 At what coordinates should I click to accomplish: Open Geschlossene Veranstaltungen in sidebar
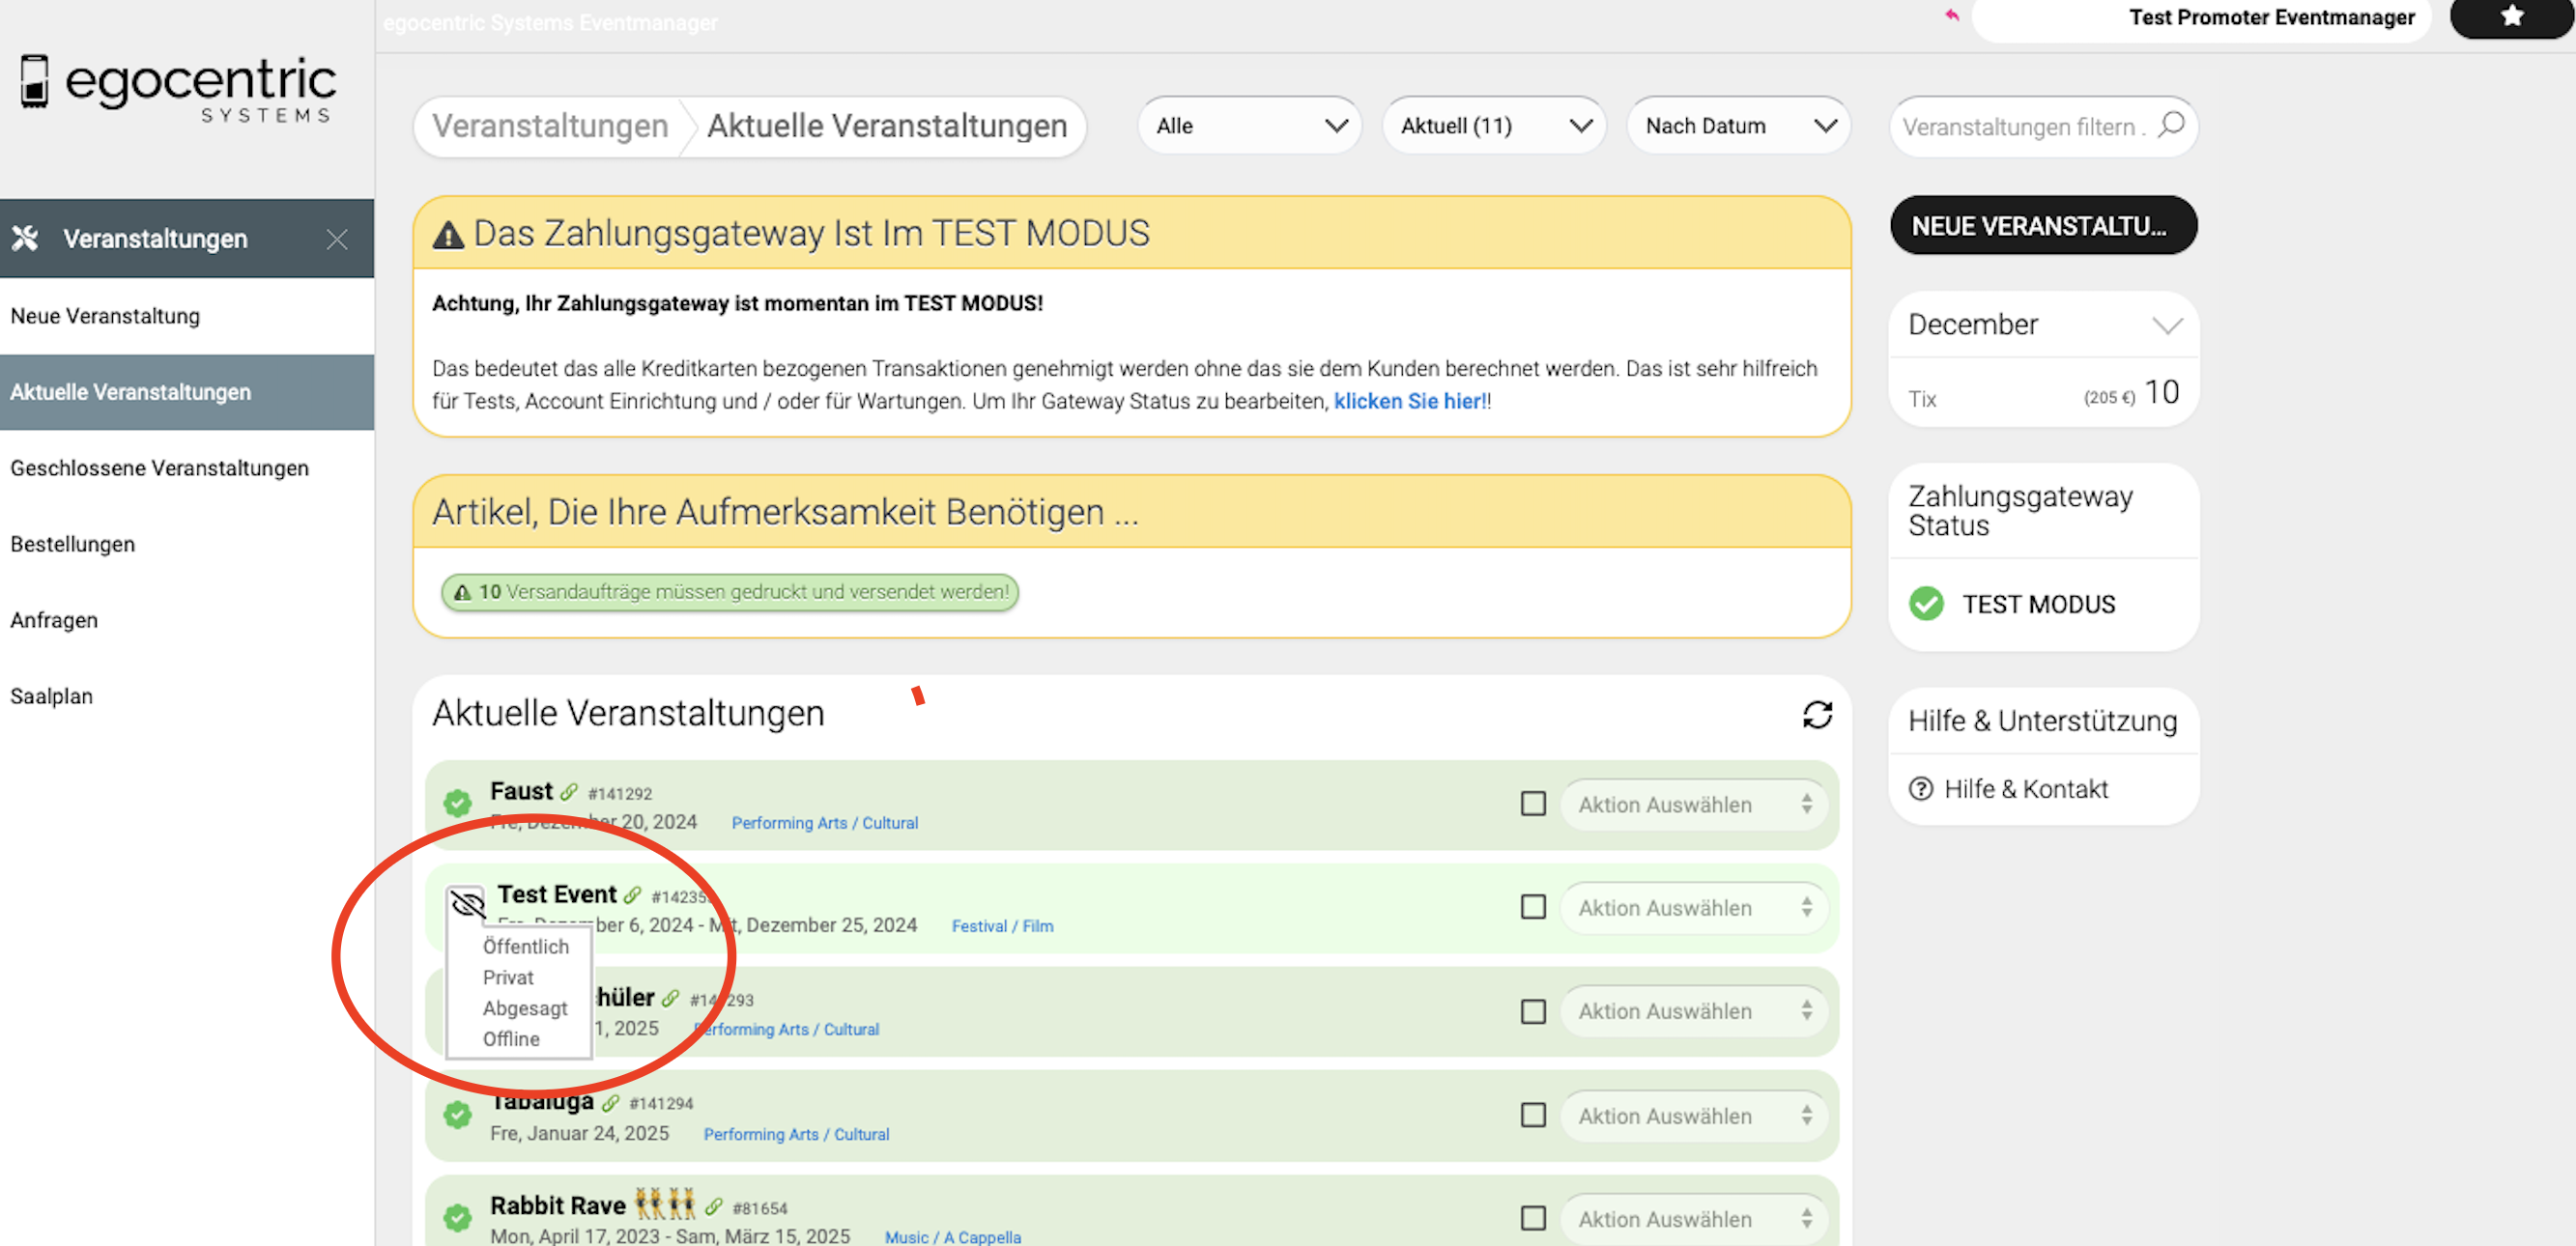pyautogui.click(x=159, y=468)
